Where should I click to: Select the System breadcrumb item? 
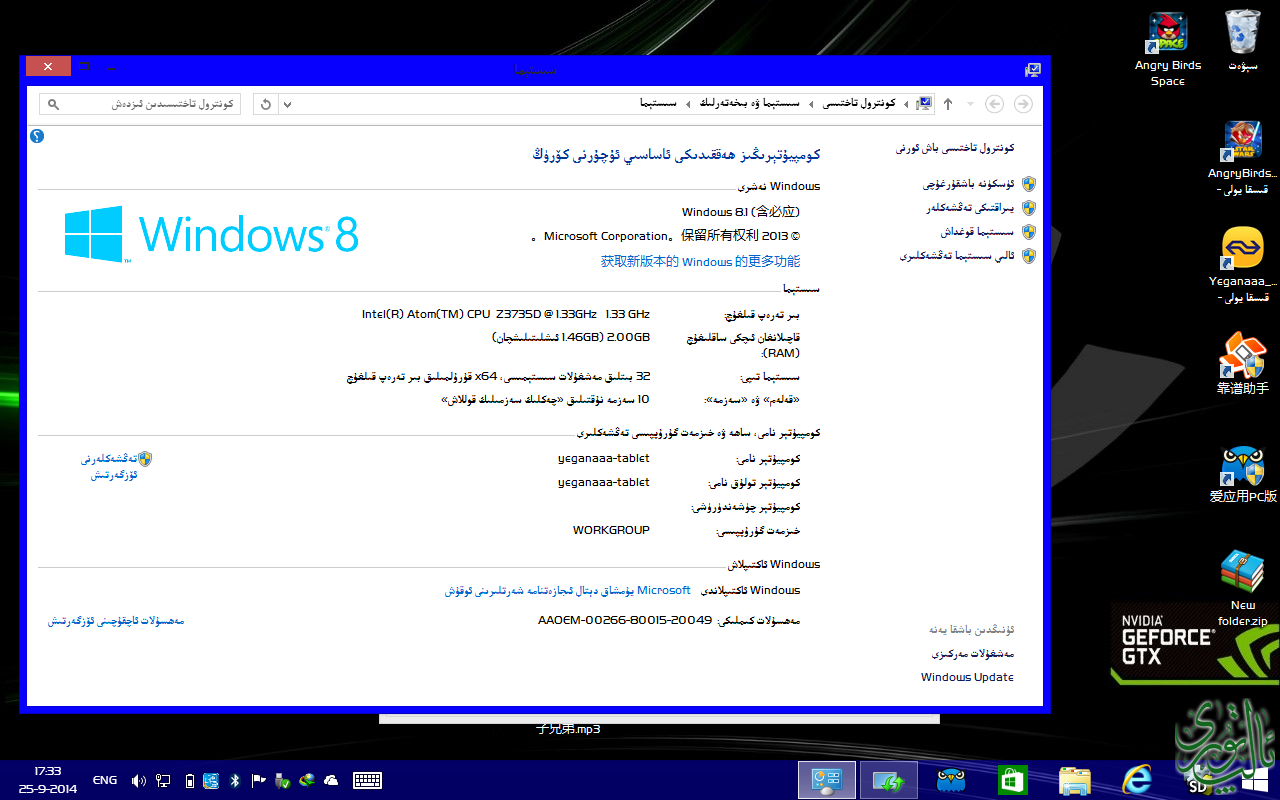point(659,103)
